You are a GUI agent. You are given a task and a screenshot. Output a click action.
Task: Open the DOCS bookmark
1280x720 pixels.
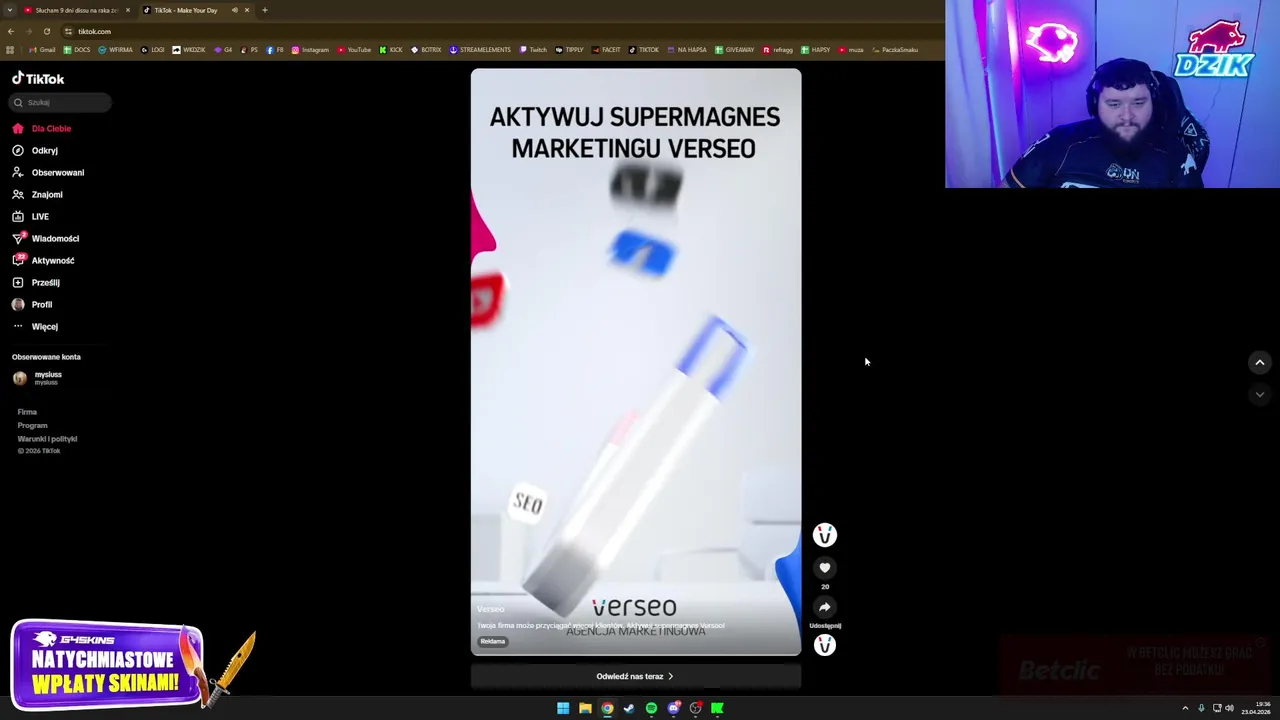77,49
